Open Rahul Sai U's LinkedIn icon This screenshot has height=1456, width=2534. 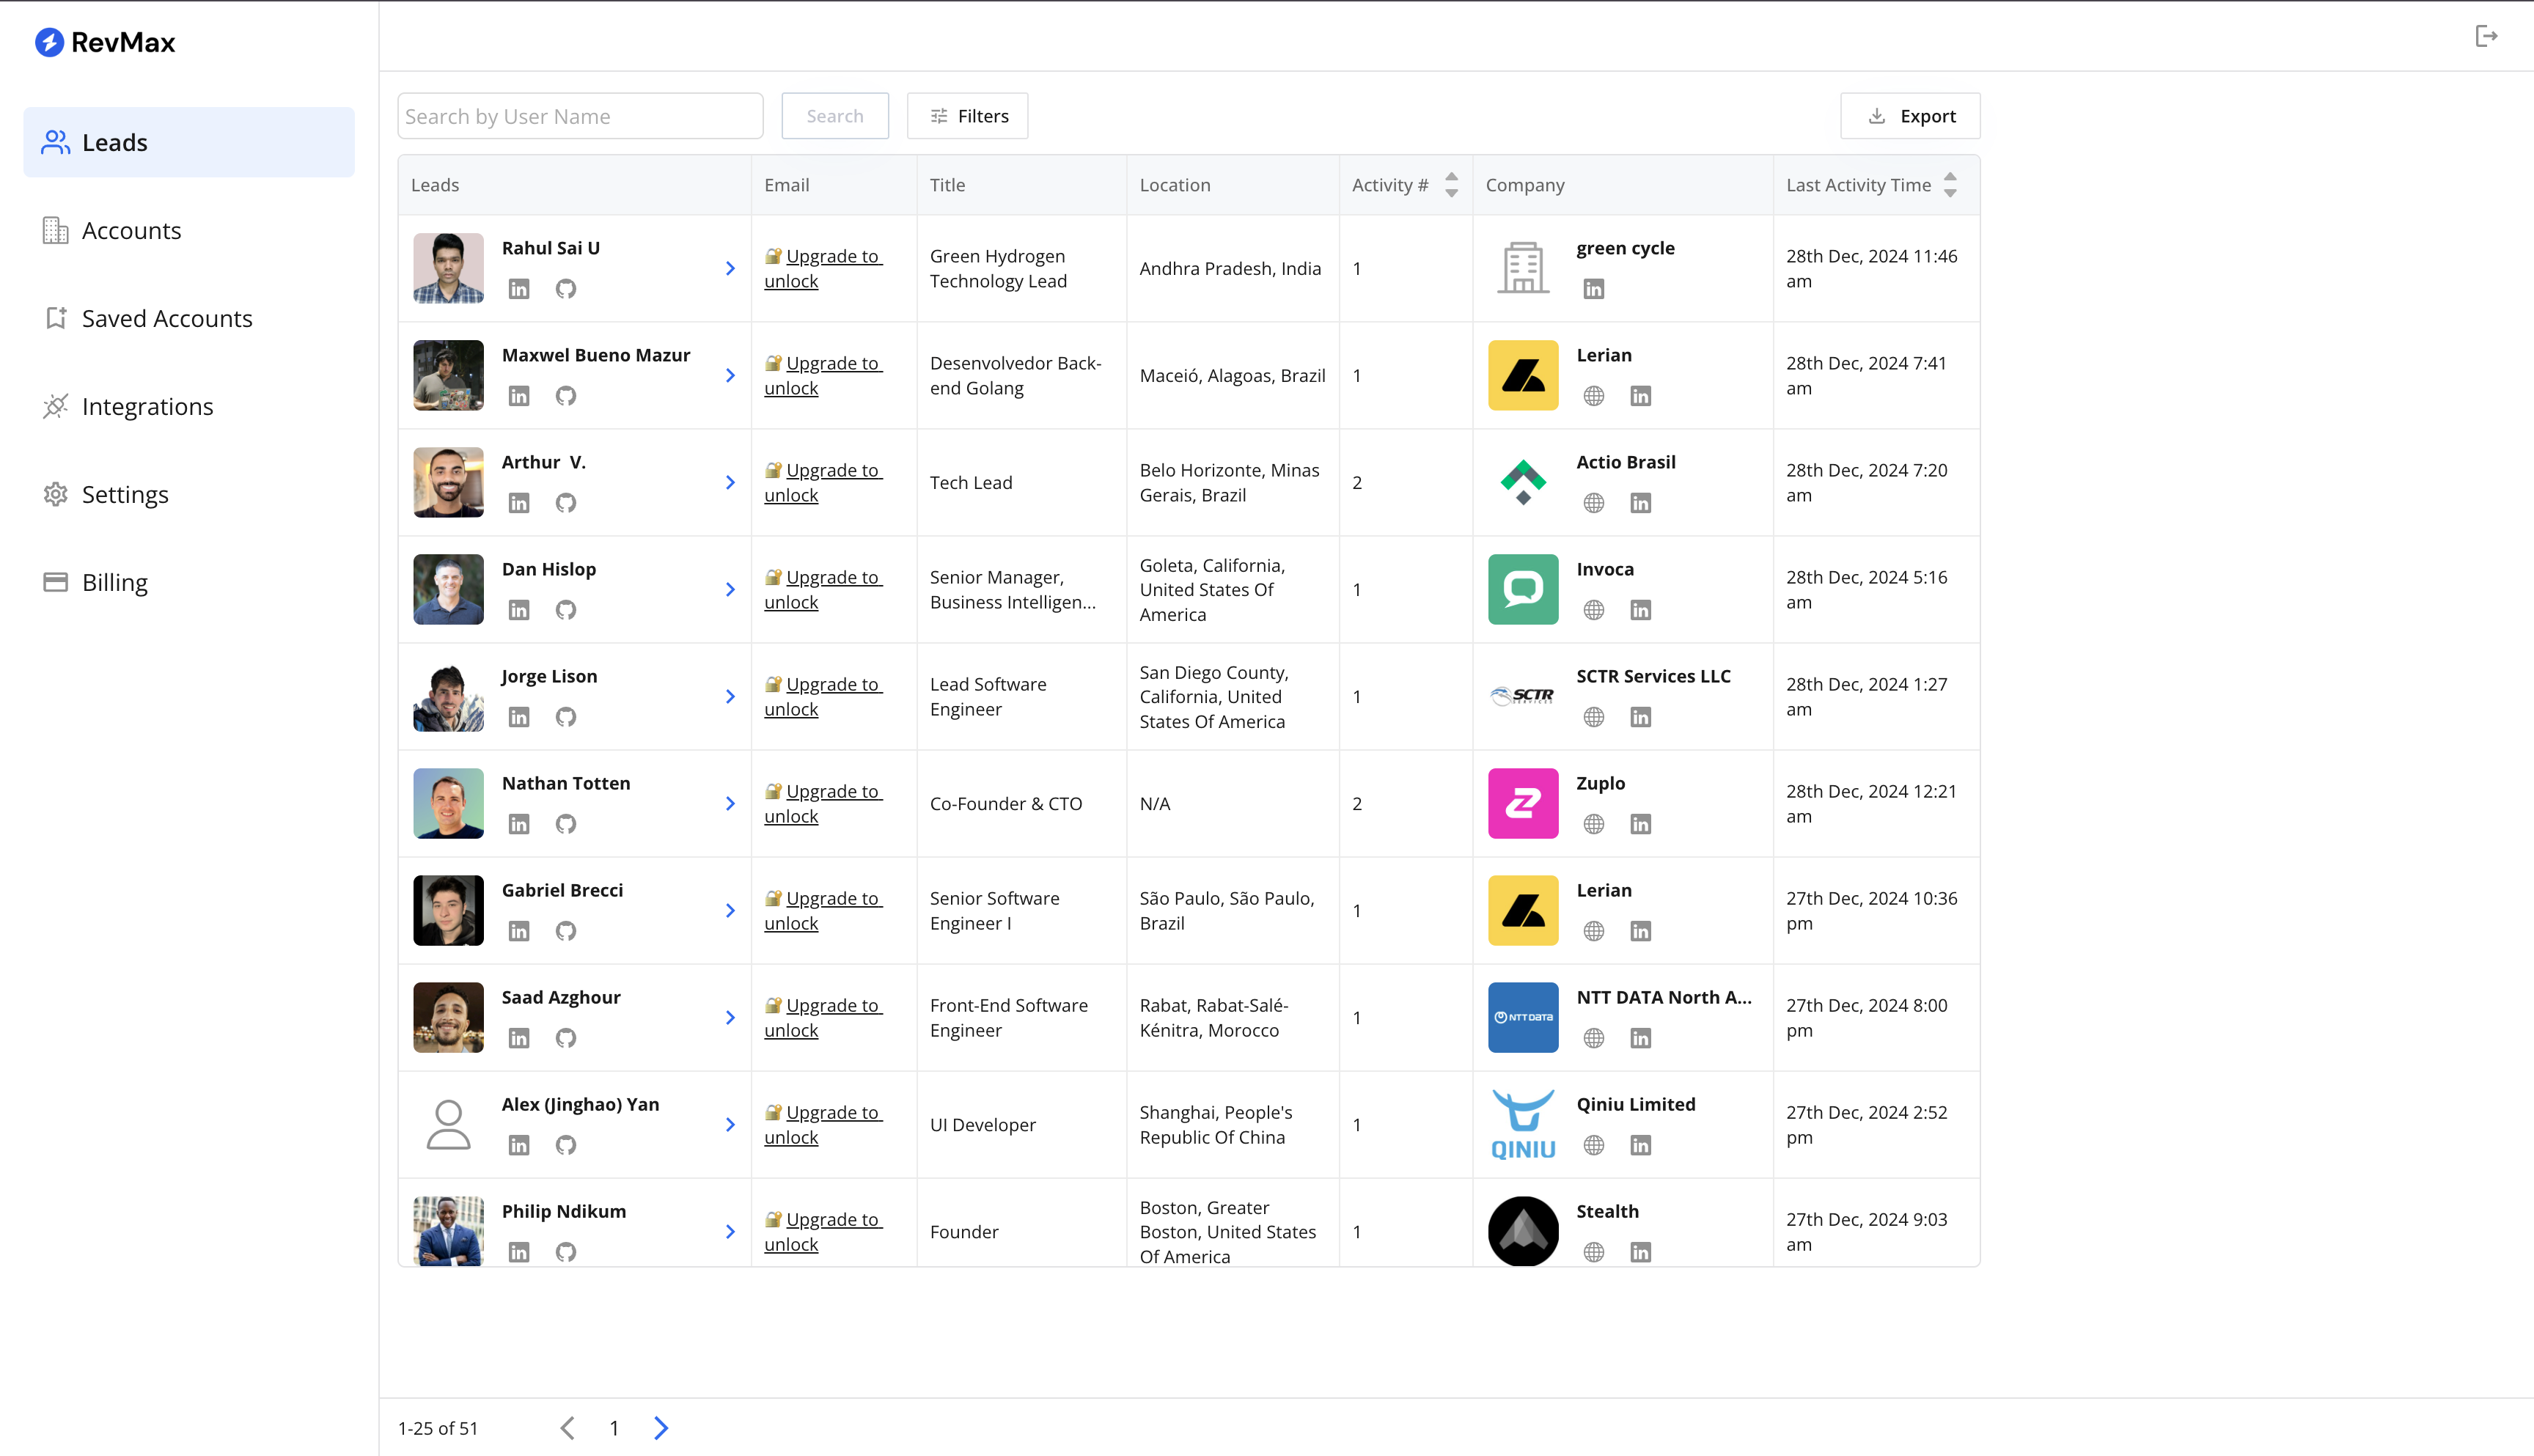(518, 289)
